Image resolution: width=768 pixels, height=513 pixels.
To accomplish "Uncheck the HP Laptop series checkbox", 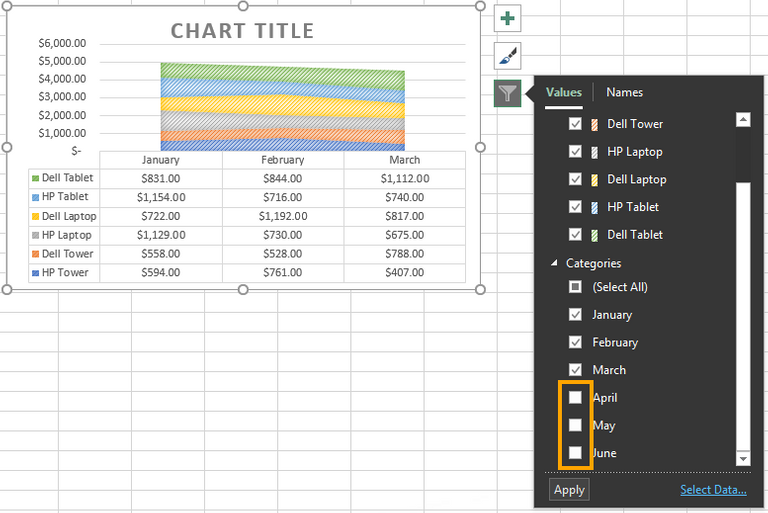I will (575, 151).
